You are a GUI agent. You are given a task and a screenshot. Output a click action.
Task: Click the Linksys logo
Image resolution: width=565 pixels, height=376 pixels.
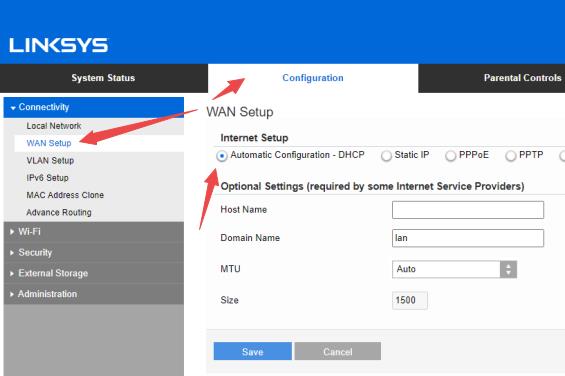(58, 45)
